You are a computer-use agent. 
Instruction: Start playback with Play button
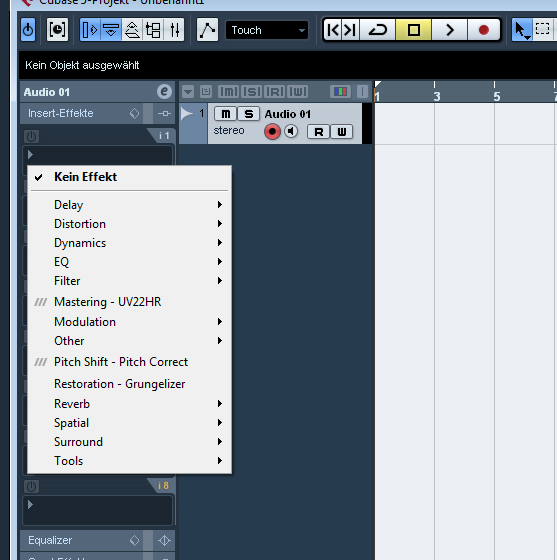450,30
